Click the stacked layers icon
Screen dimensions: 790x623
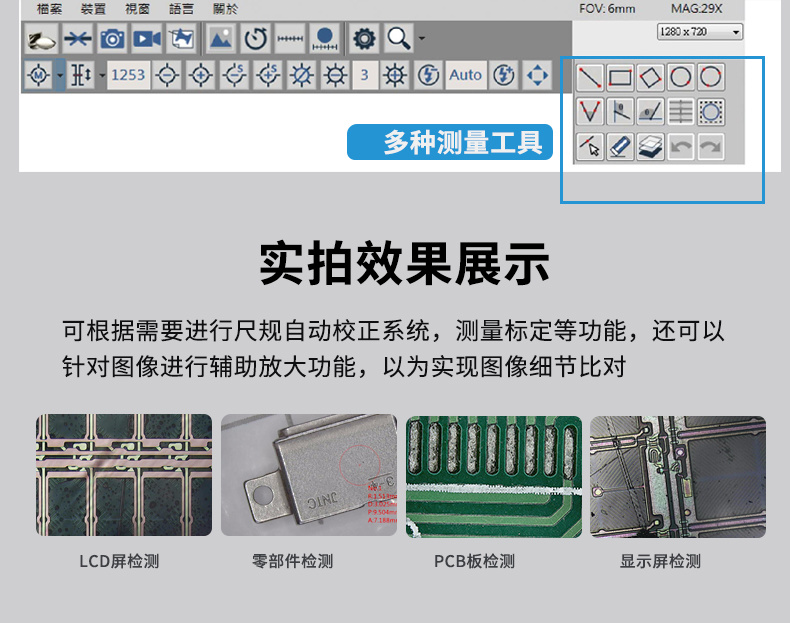pos(650,147)
